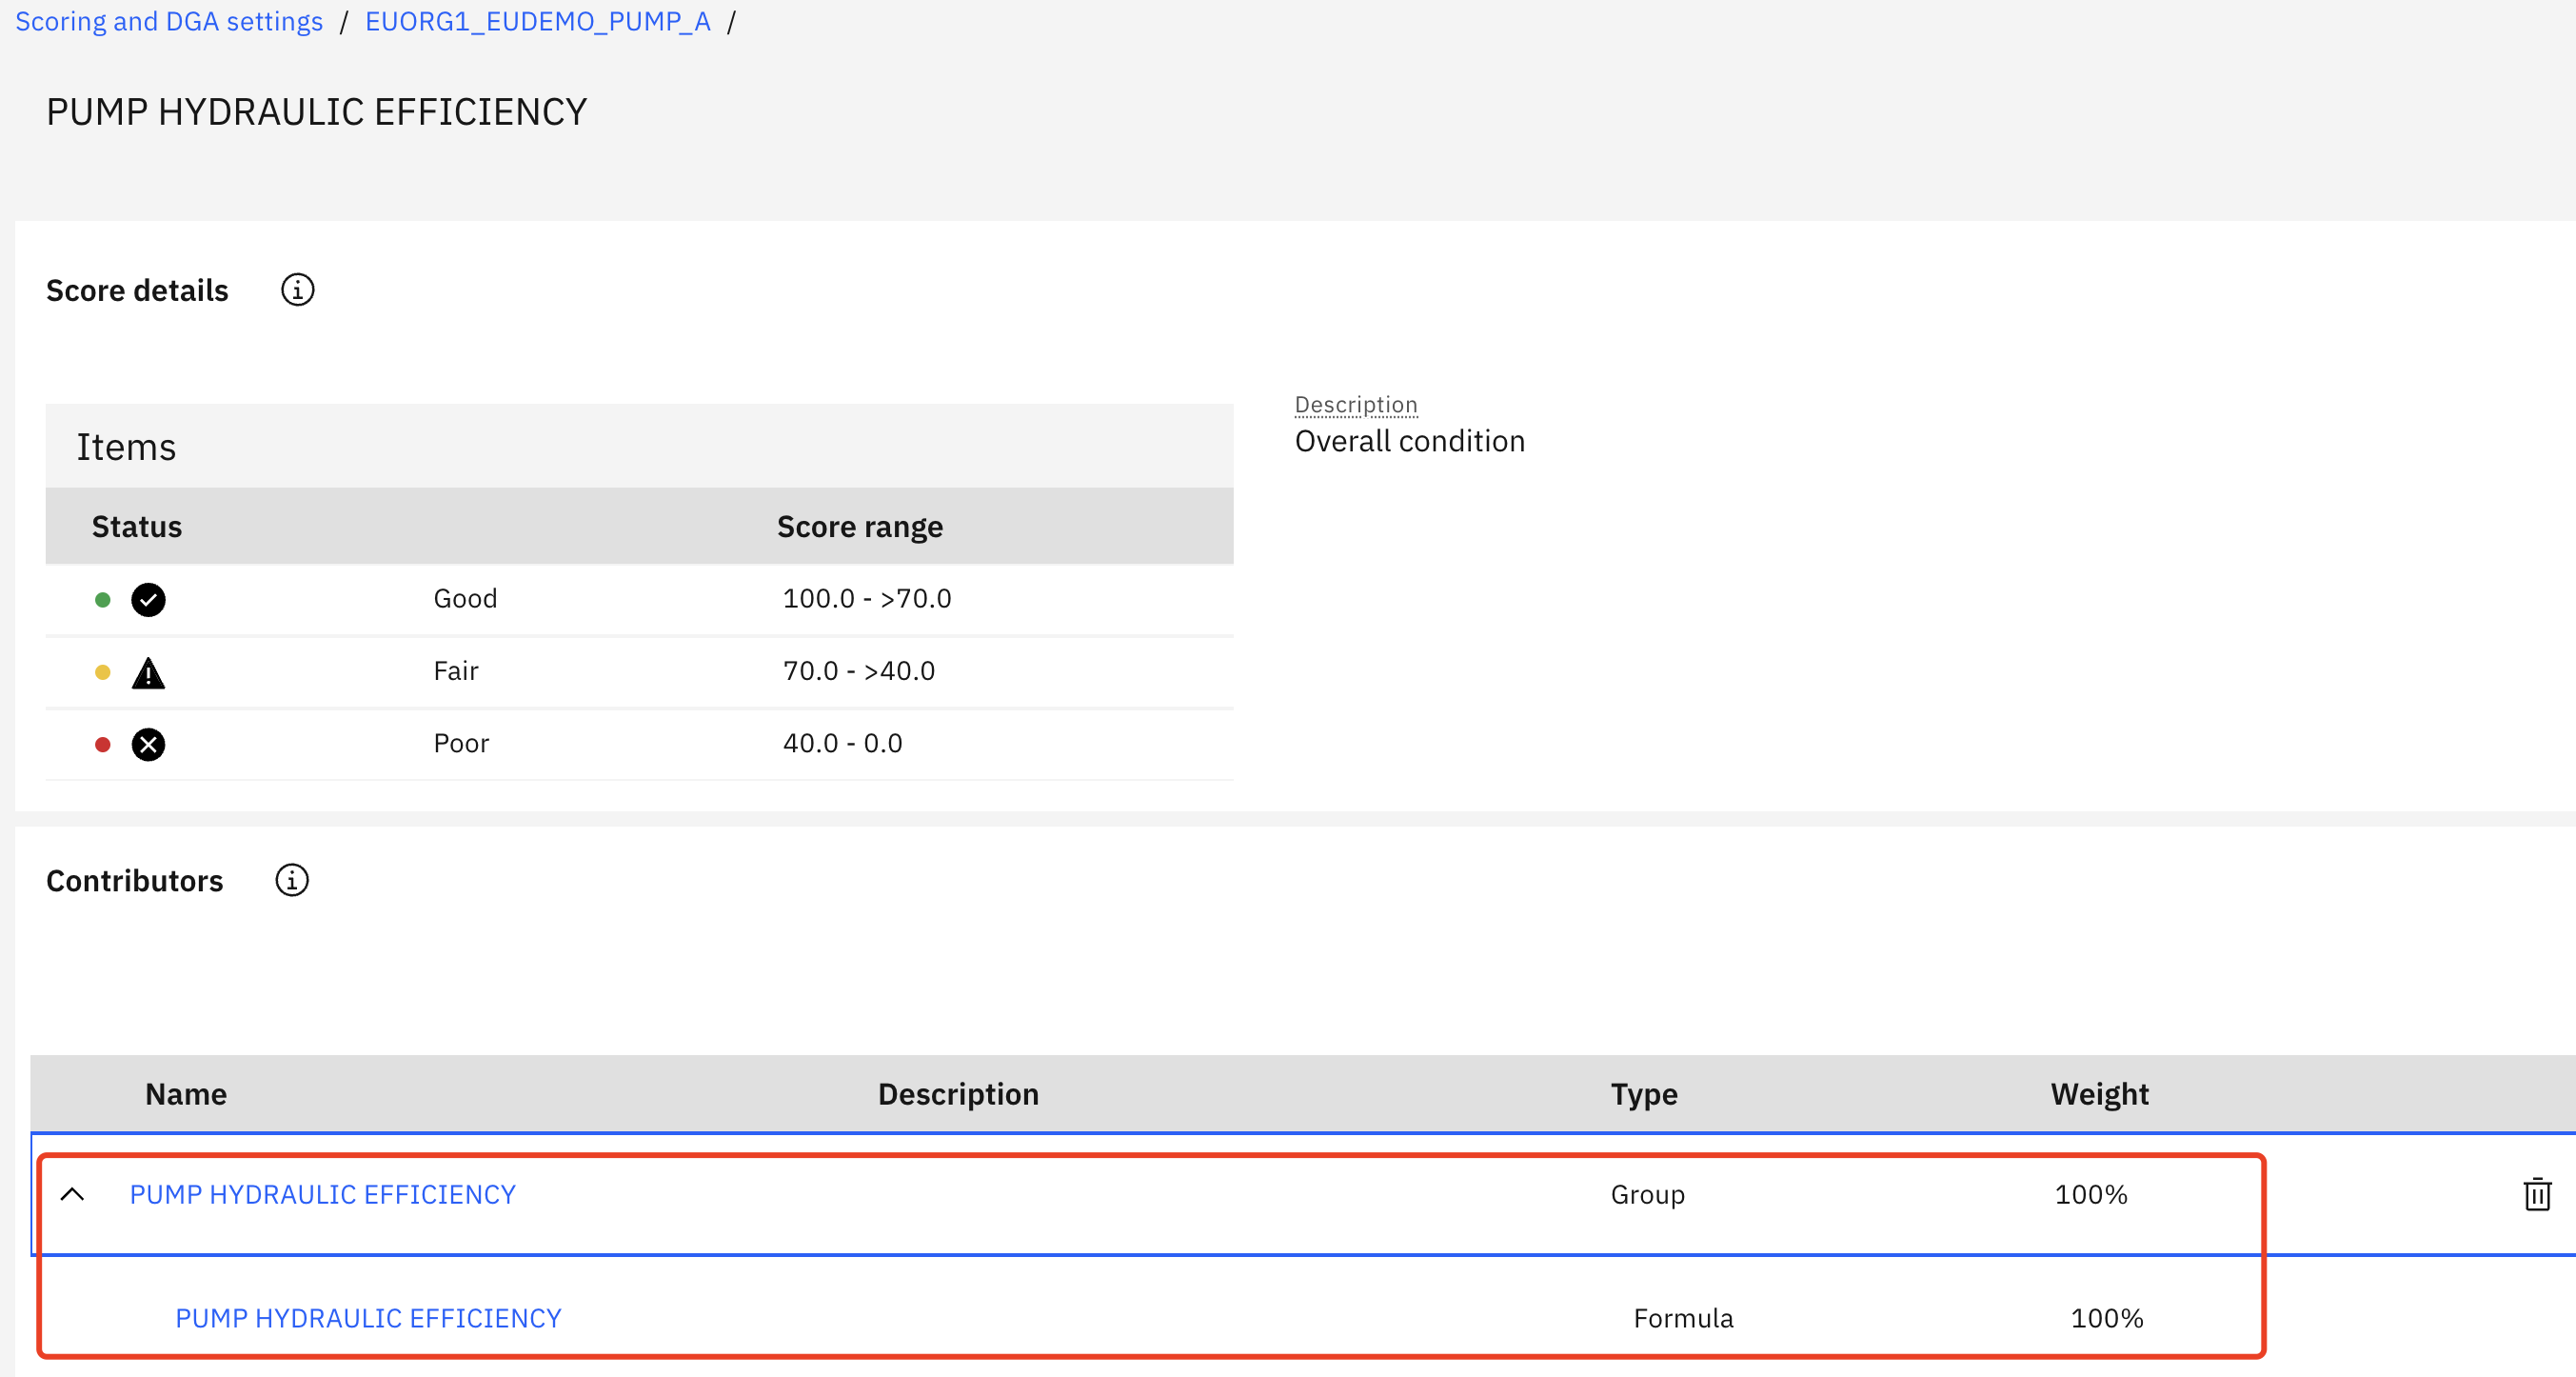Screen dimensions: 2576x1377
Task: Click the Contributors heading
Action: 135,880
